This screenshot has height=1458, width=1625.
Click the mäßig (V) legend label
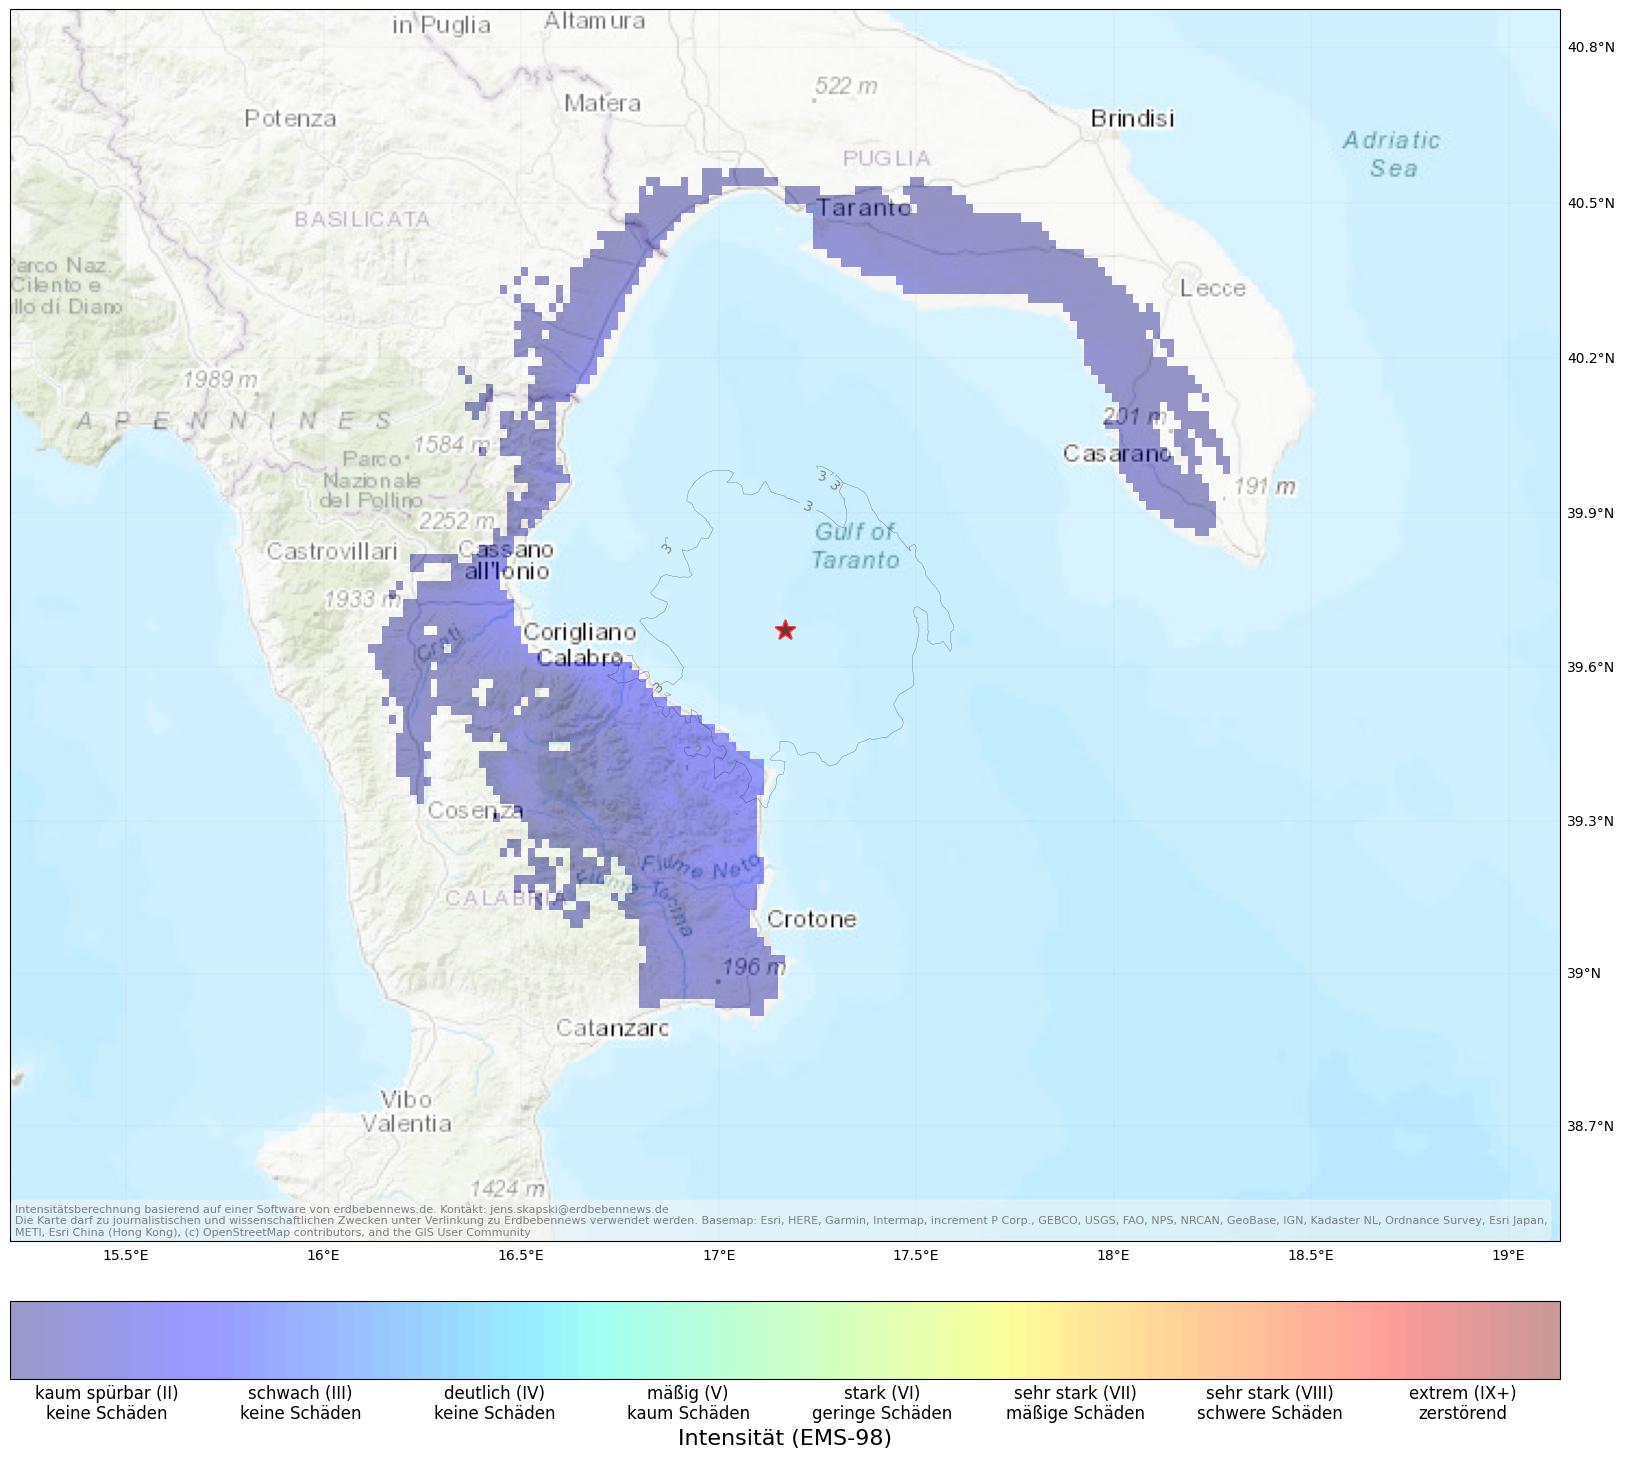coord(688,1392)
